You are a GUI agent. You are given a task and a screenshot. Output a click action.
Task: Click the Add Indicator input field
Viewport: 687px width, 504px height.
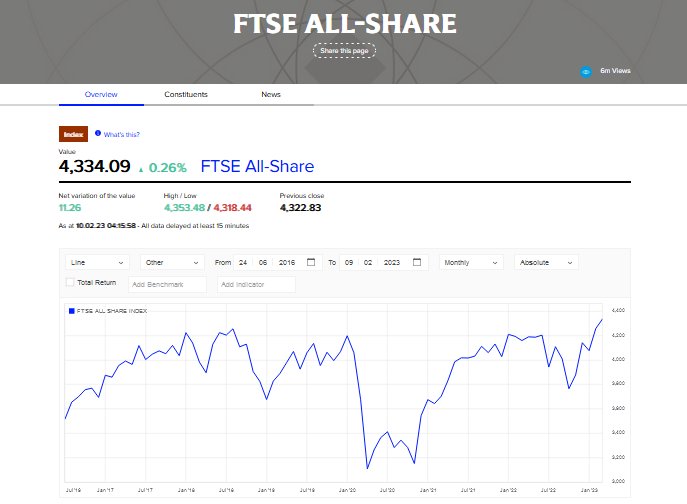[x=256, y=284]
